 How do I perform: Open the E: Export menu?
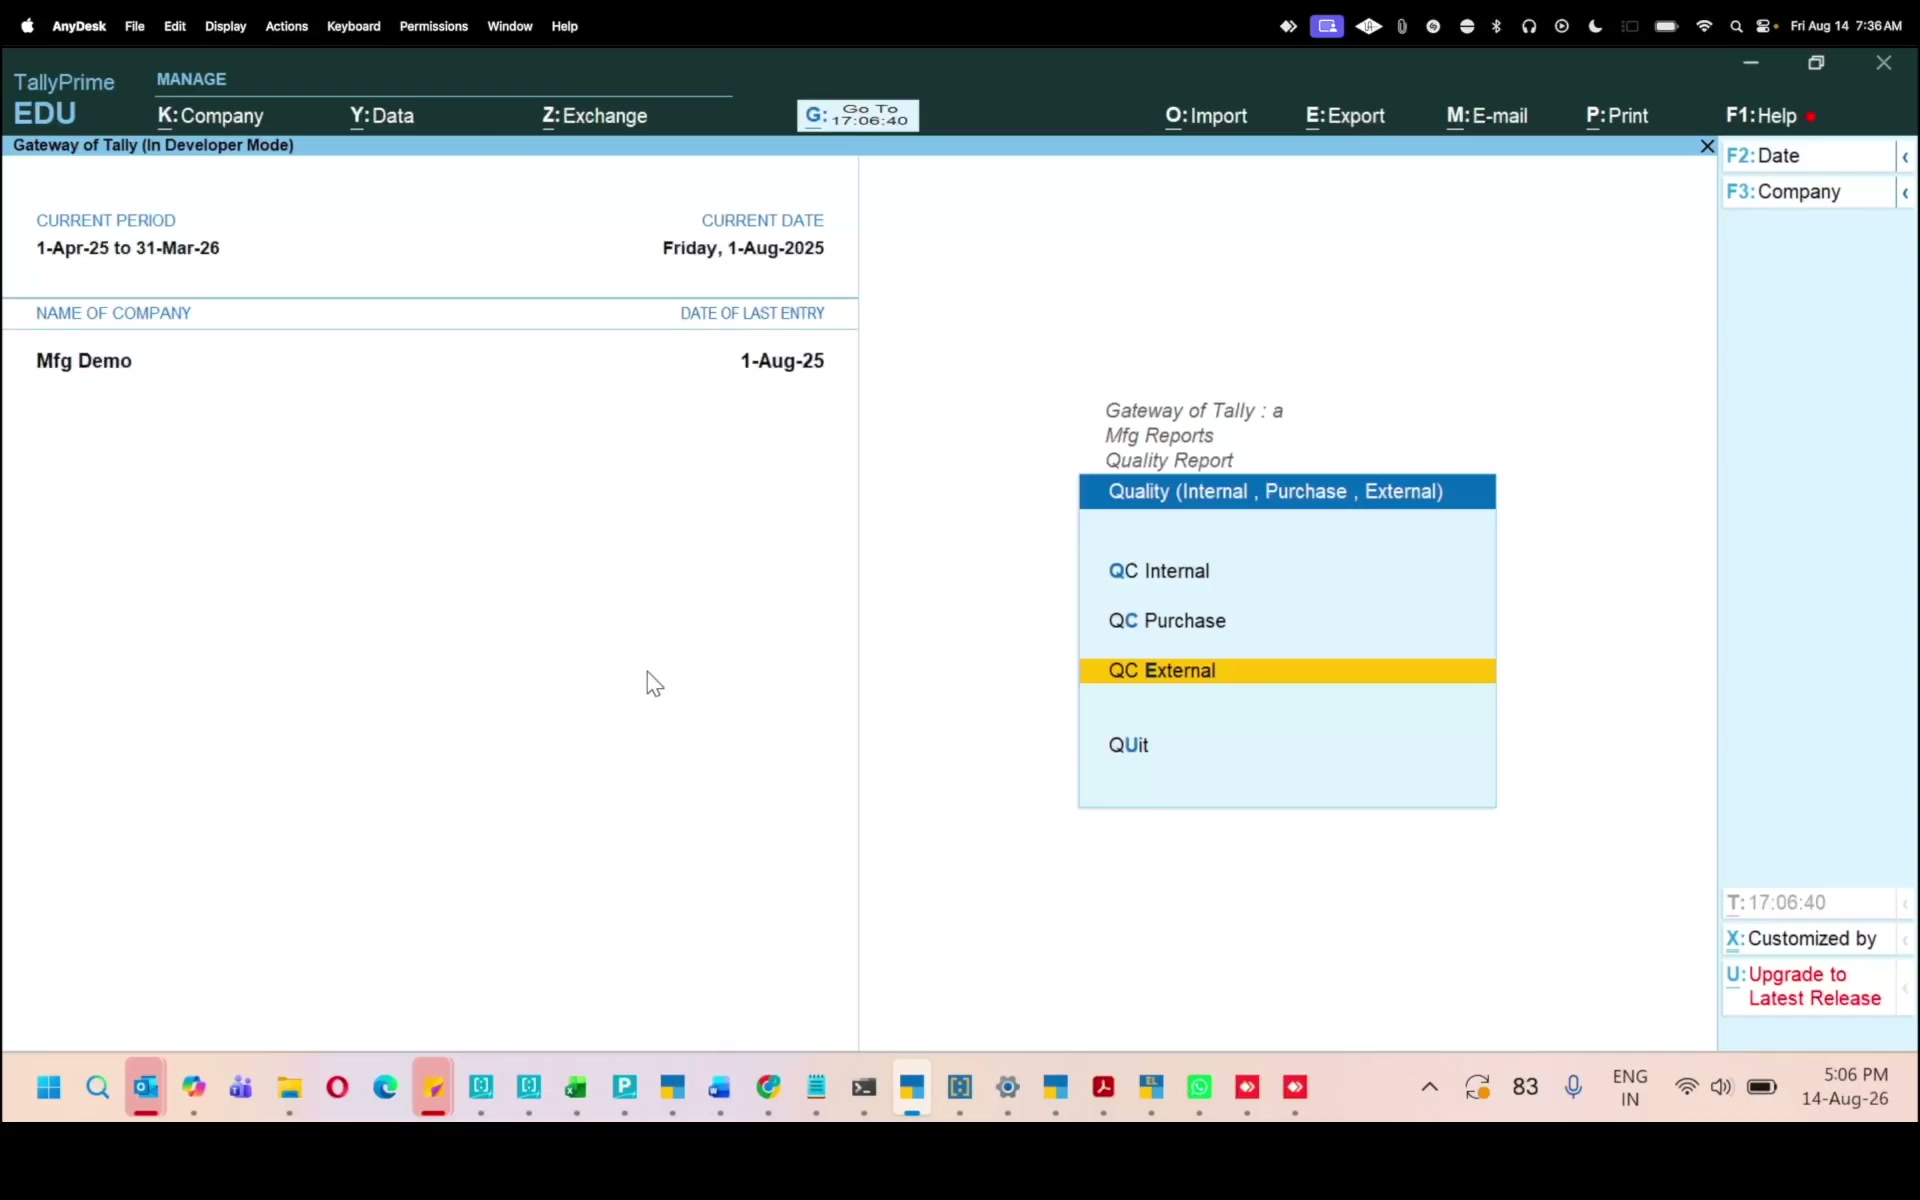coord(1345,116)
